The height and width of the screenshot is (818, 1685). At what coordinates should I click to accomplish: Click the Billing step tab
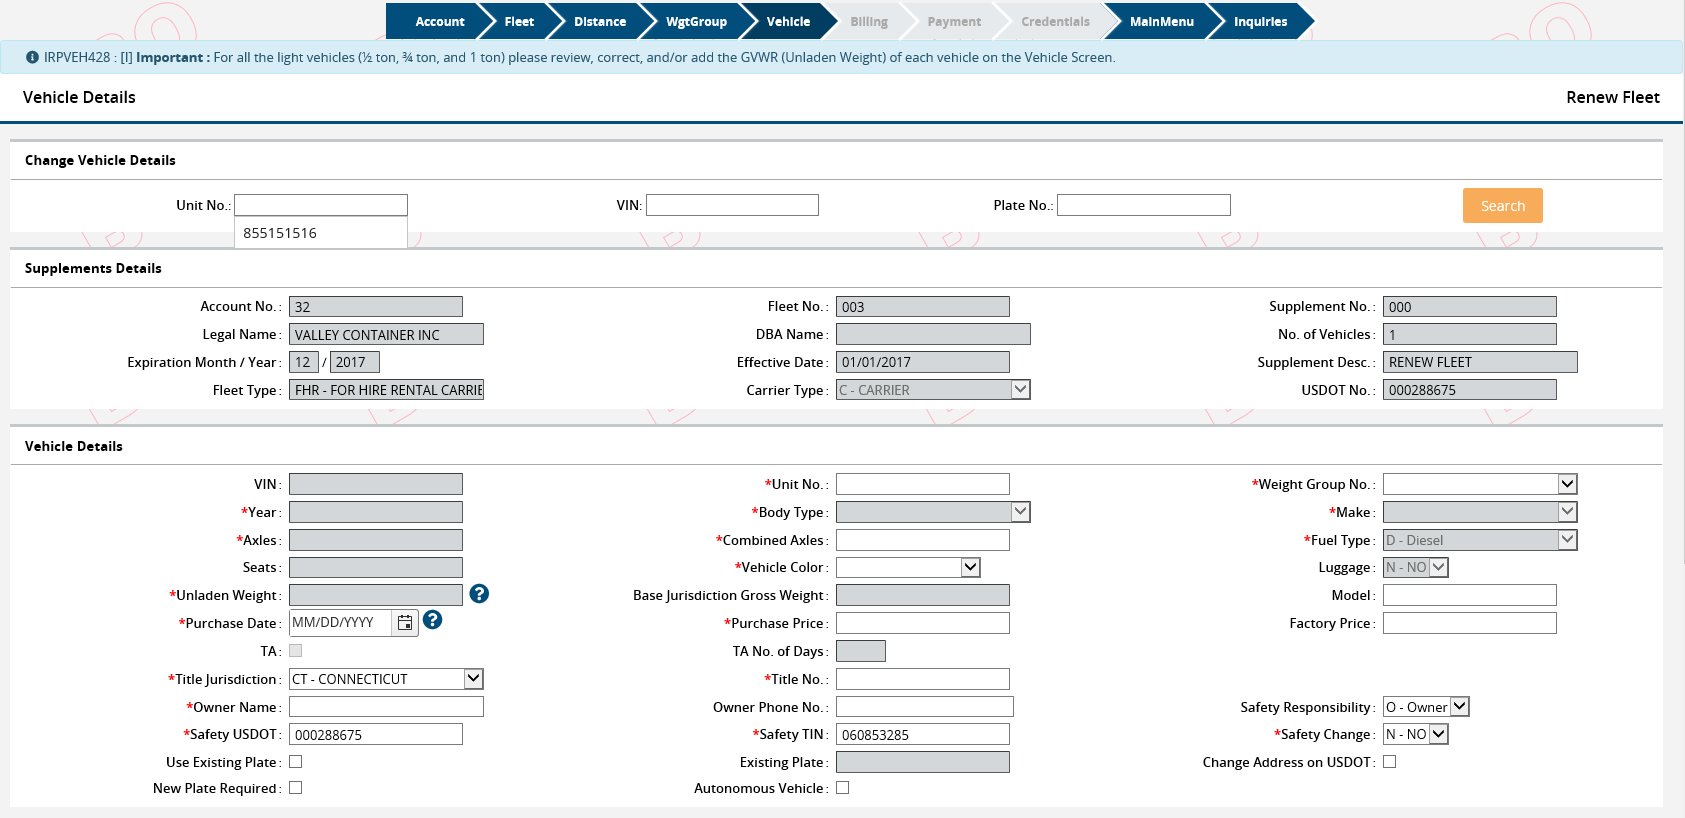tap(868, 21)
